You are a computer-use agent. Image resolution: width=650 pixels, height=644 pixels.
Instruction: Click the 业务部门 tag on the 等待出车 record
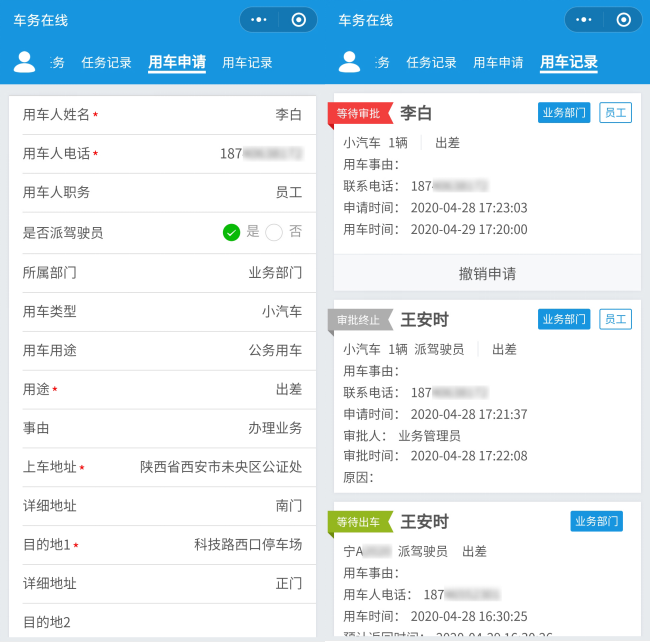click(596, 521)
